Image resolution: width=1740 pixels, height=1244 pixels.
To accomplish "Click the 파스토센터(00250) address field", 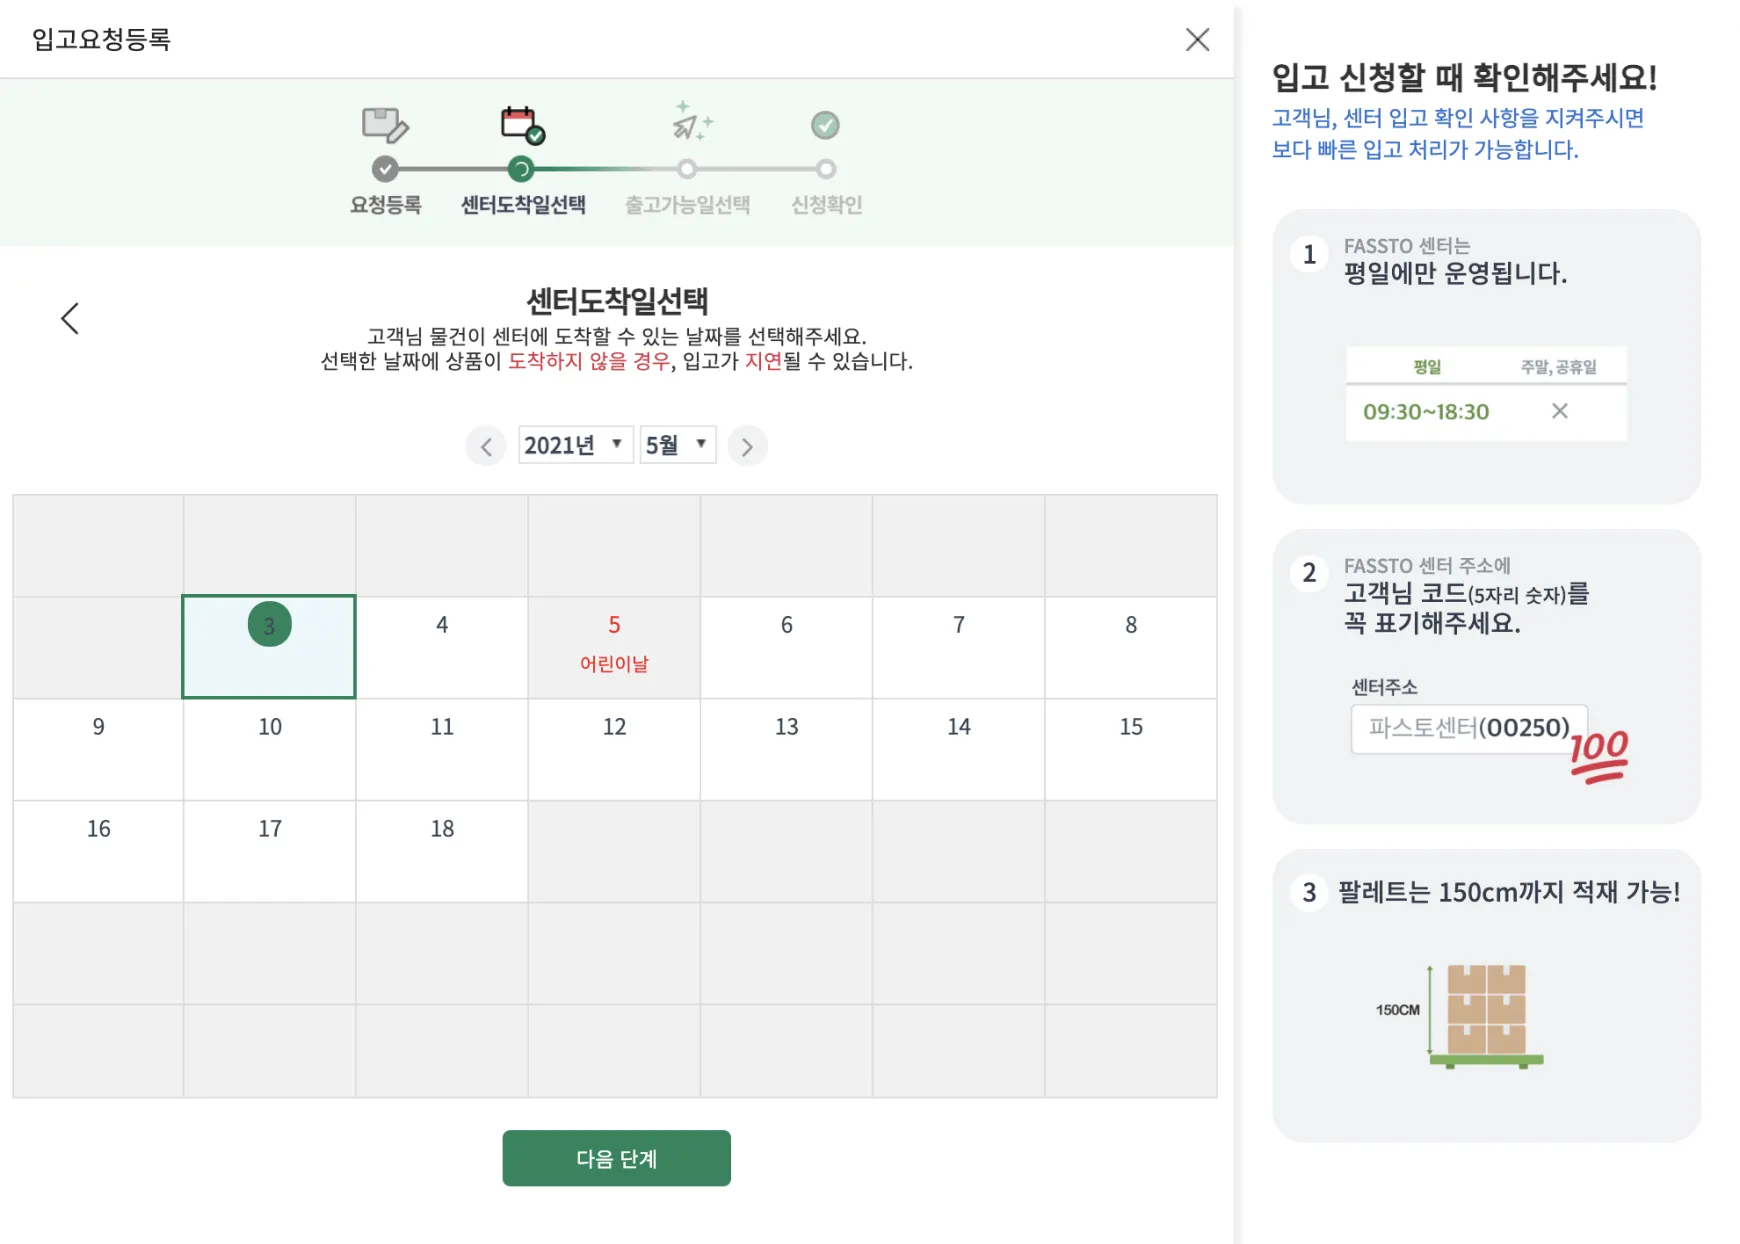I will (1468, 728).
